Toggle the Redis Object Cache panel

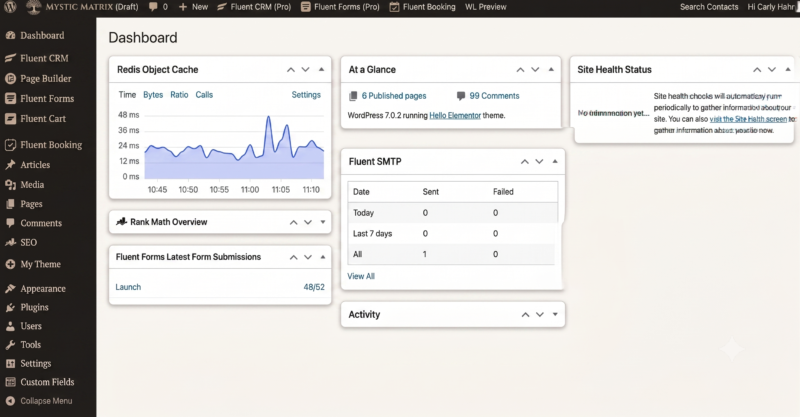coord(321,69)
